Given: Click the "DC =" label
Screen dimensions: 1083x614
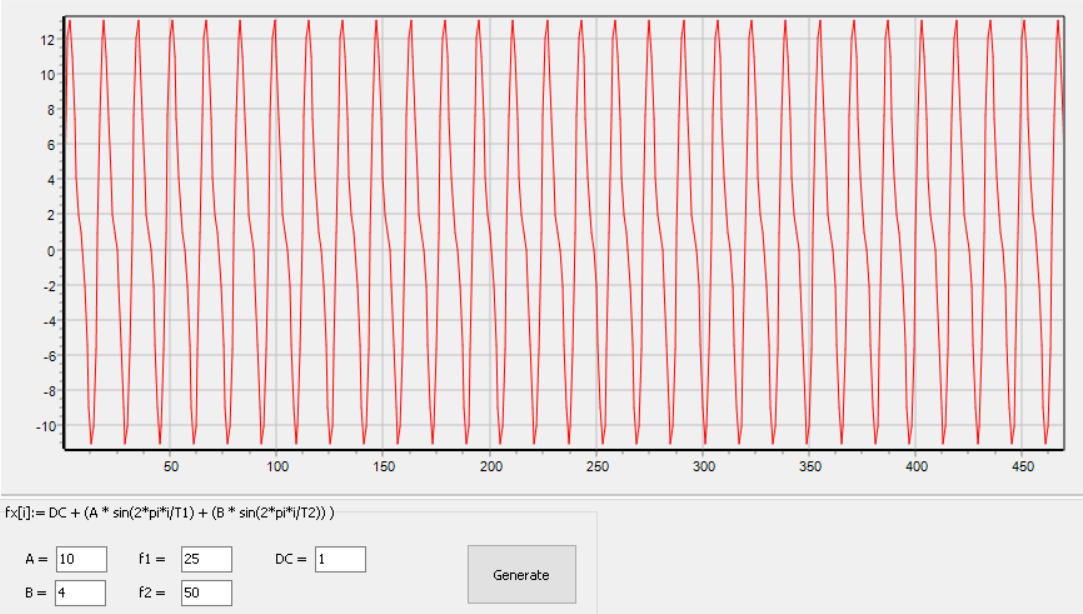Looking at the screenshot, I should [292, 560].
